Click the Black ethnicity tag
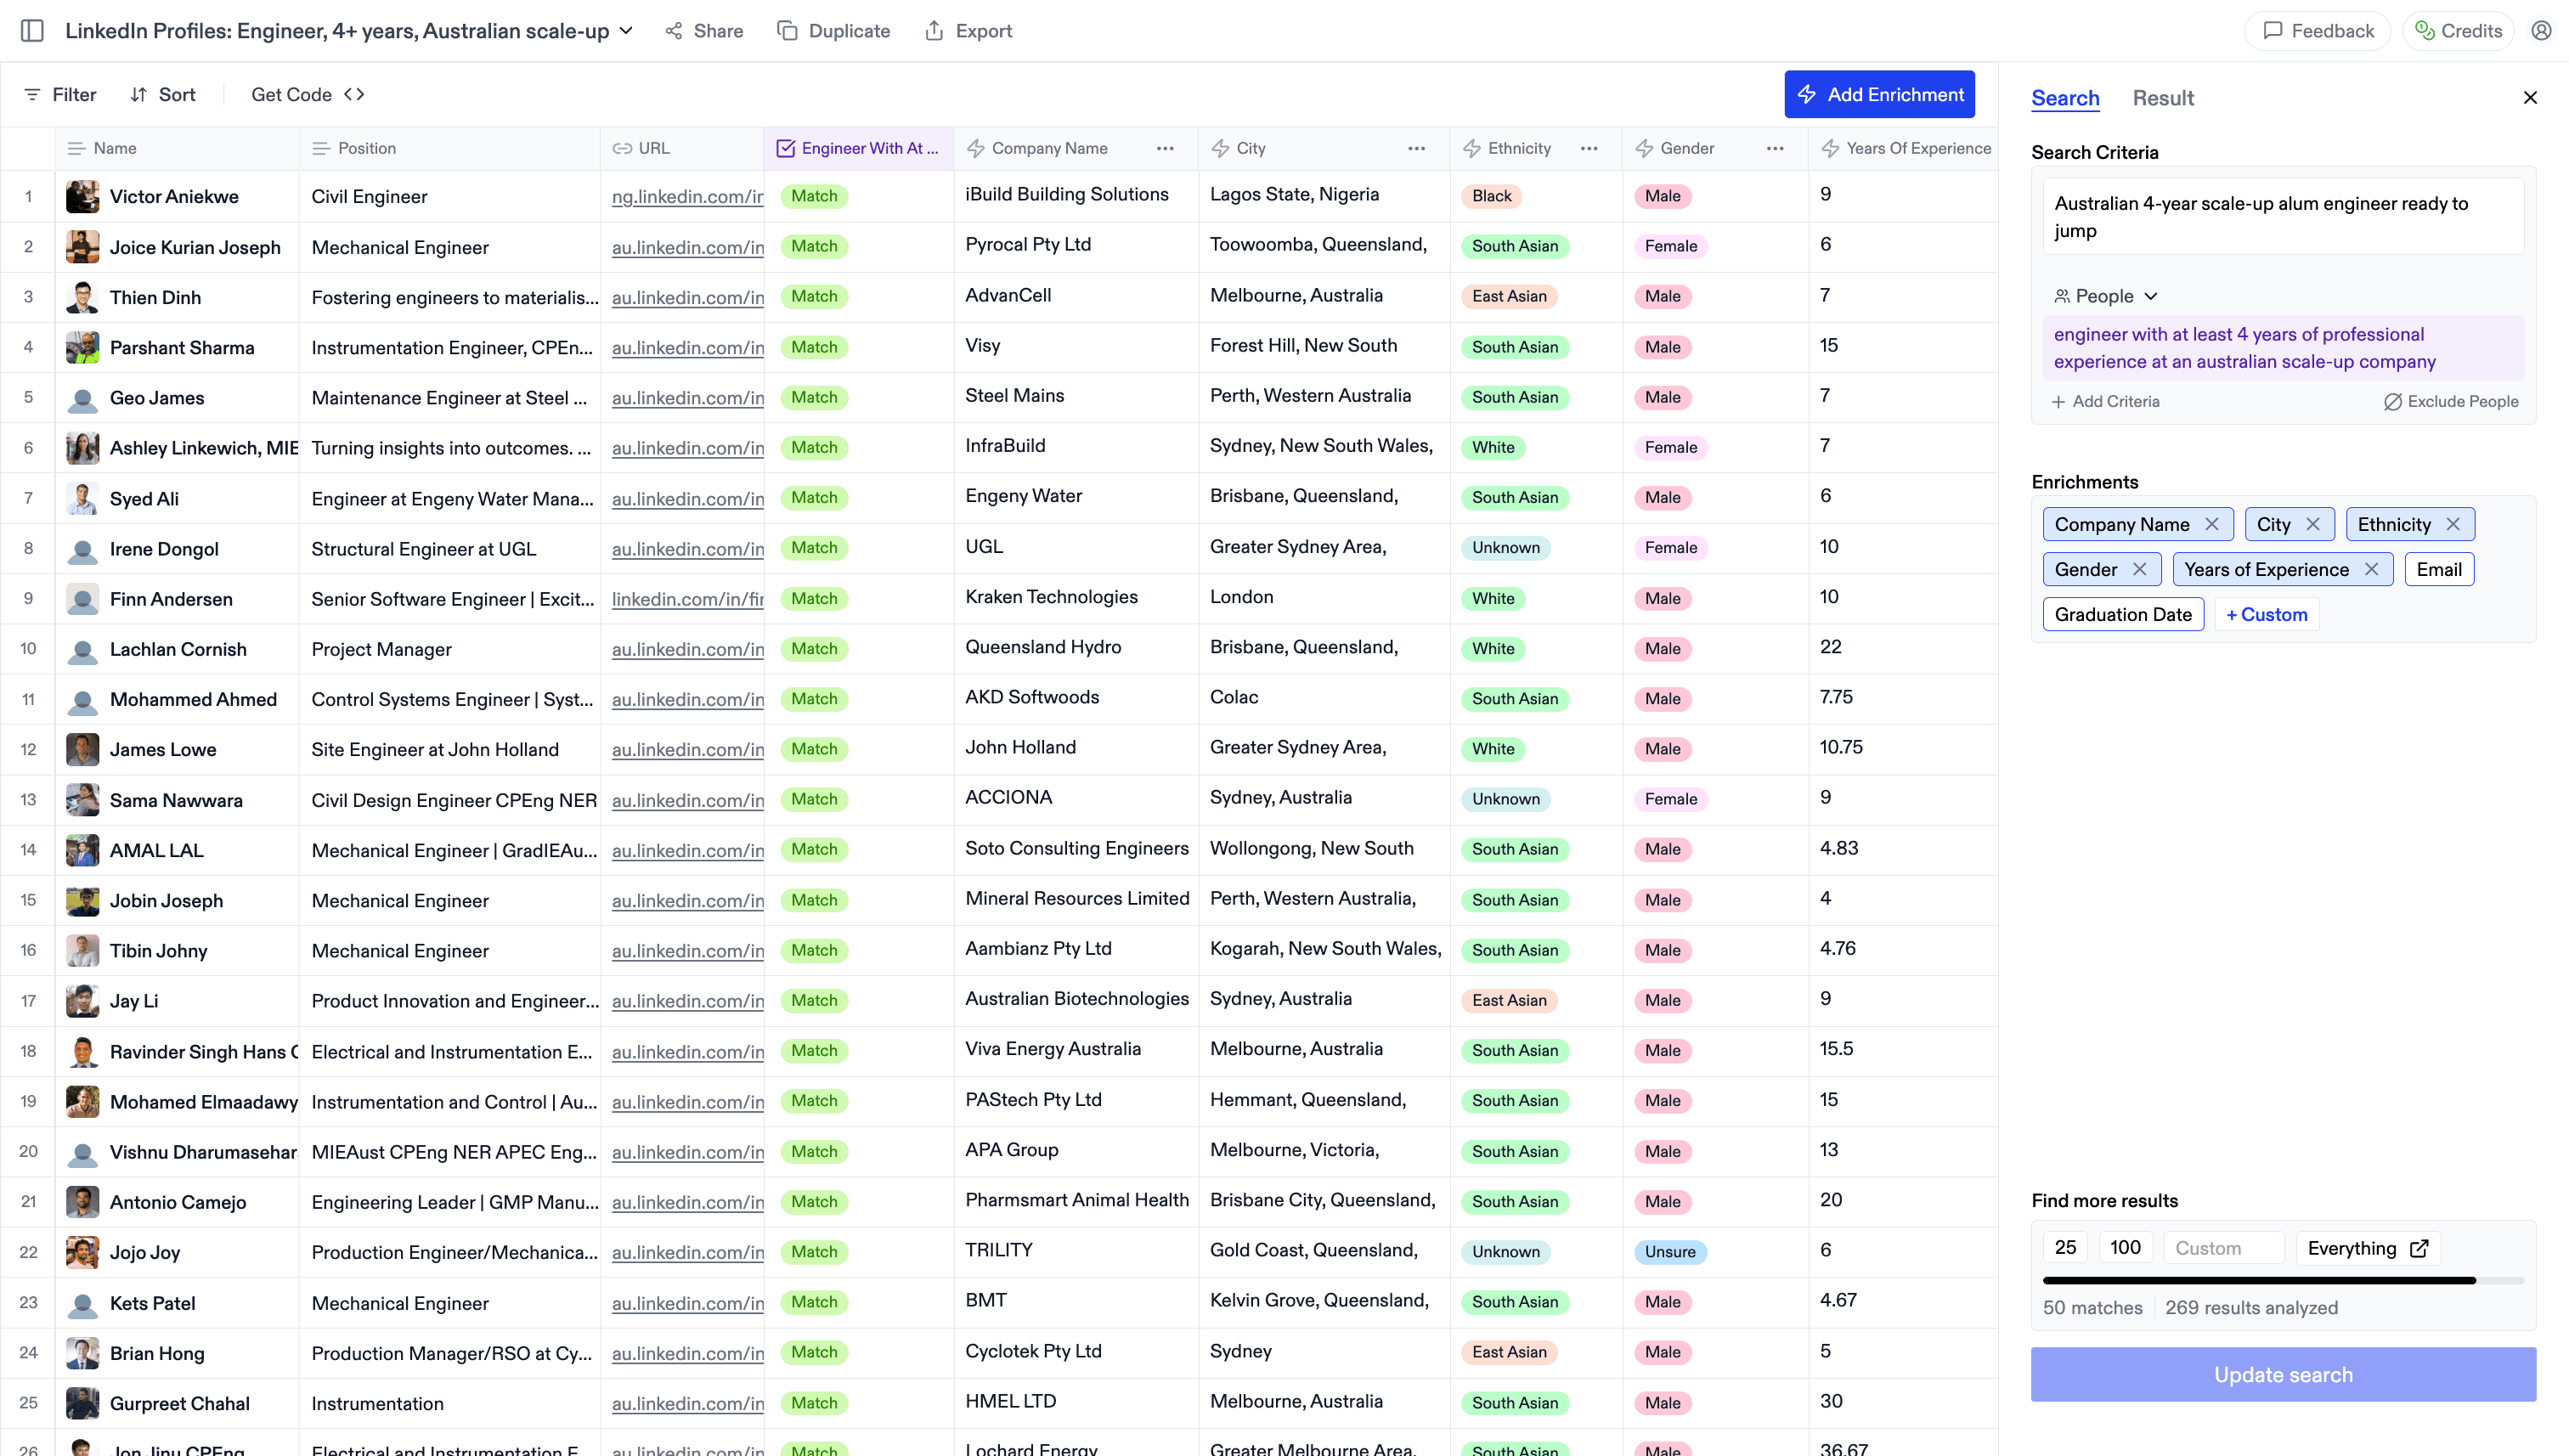Screen dimensions: 2569x1456 [x=1491, y=196]
